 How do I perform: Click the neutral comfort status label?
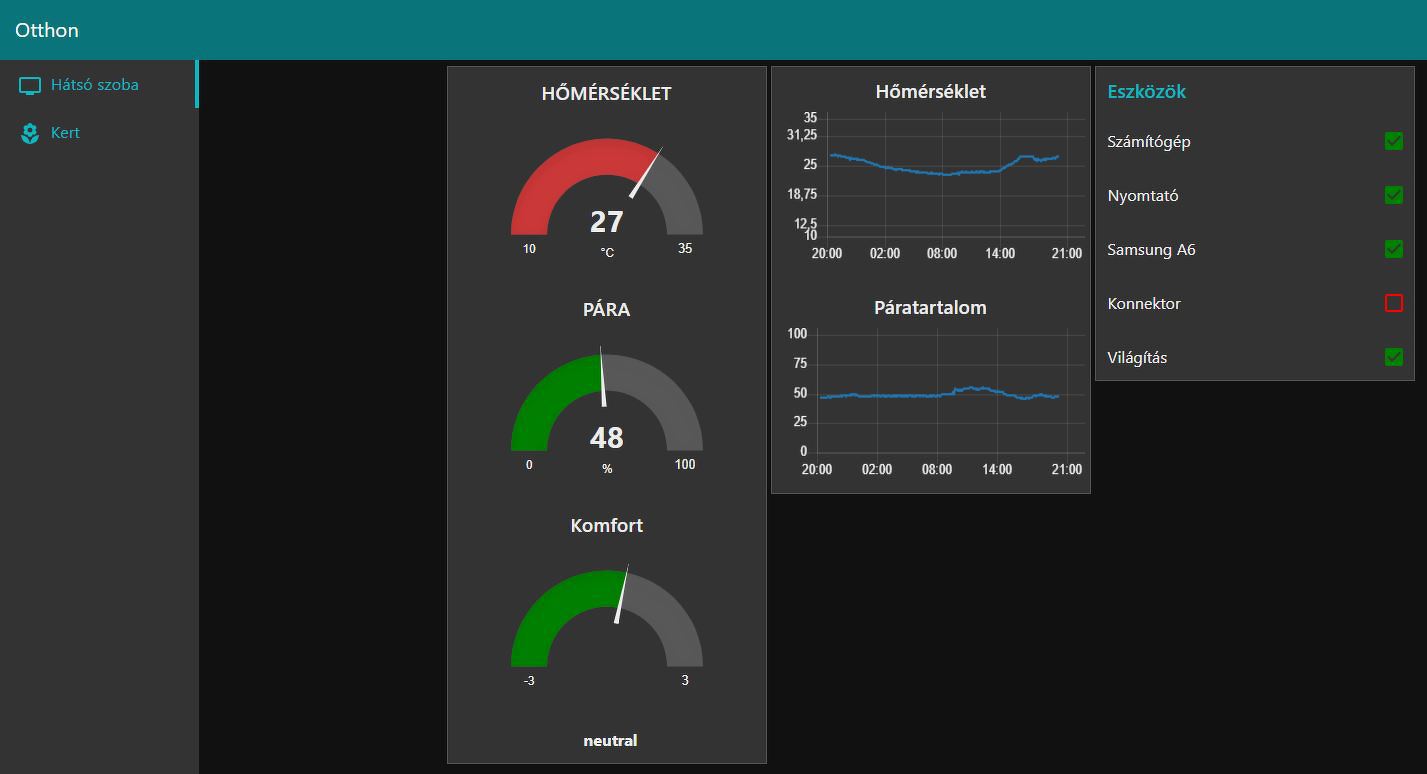click(610, 741)
